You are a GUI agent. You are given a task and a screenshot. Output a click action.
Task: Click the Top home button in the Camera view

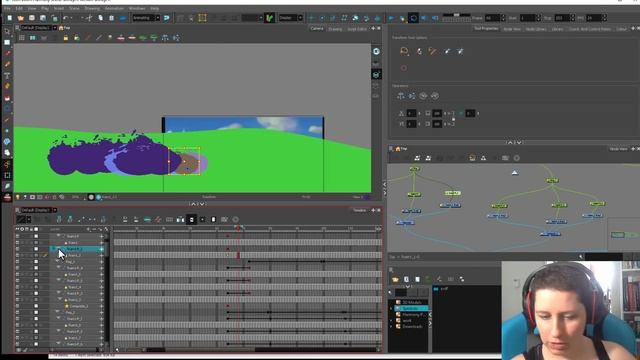pos(61,28)
